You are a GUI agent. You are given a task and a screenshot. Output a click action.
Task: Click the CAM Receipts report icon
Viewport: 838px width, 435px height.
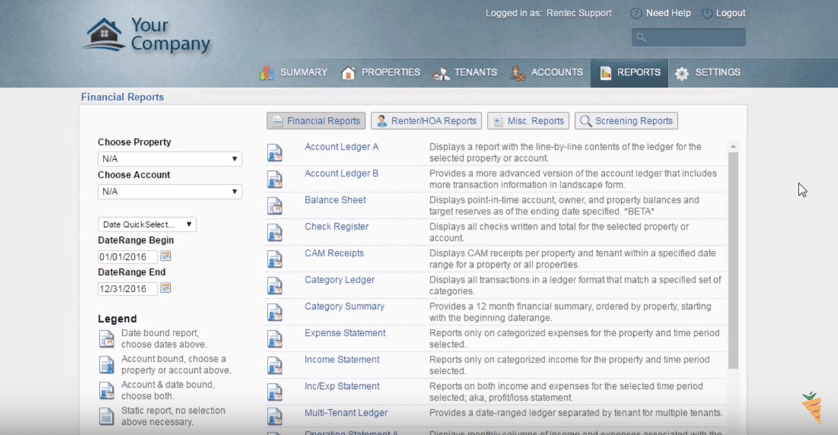275,259
